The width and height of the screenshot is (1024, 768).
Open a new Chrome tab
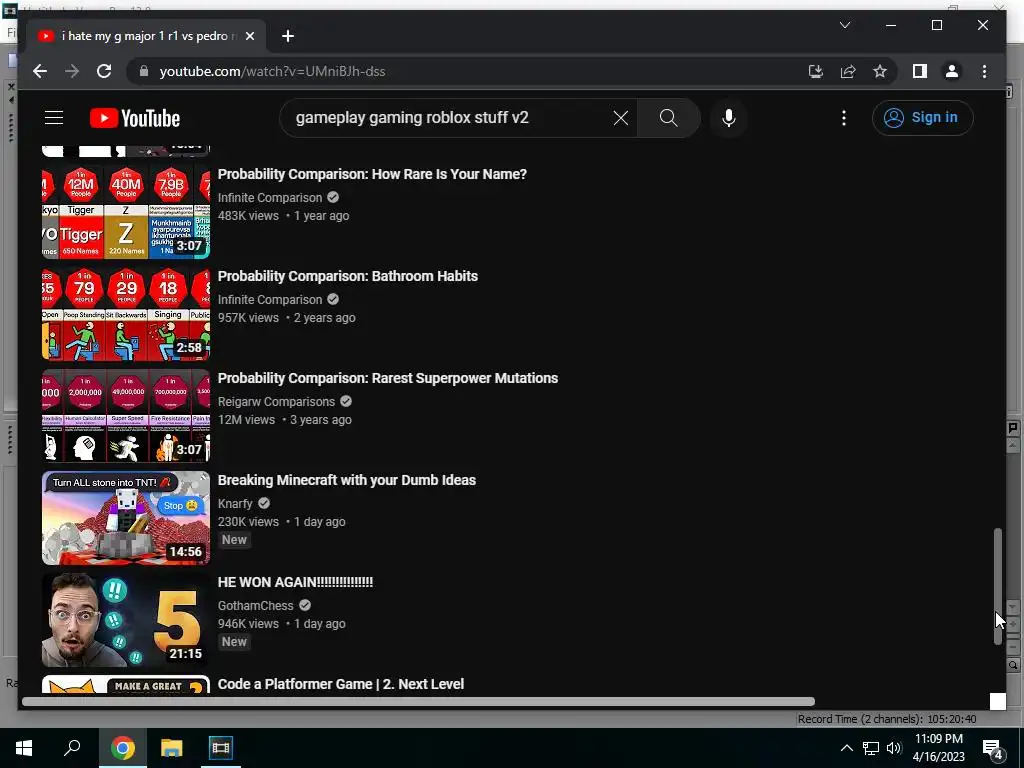click(288, 36)
